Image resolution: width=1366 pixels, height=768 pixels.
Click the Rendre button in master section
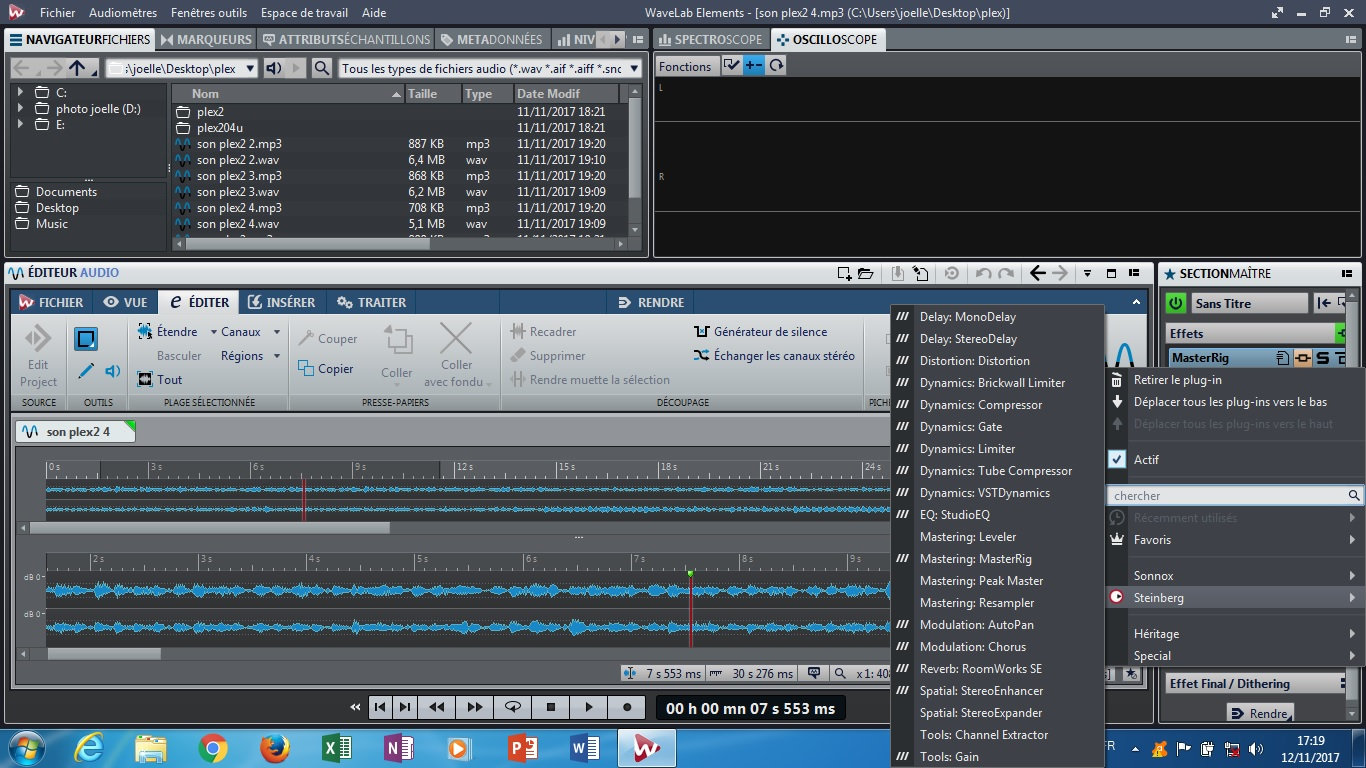(x=1259, y=714)
